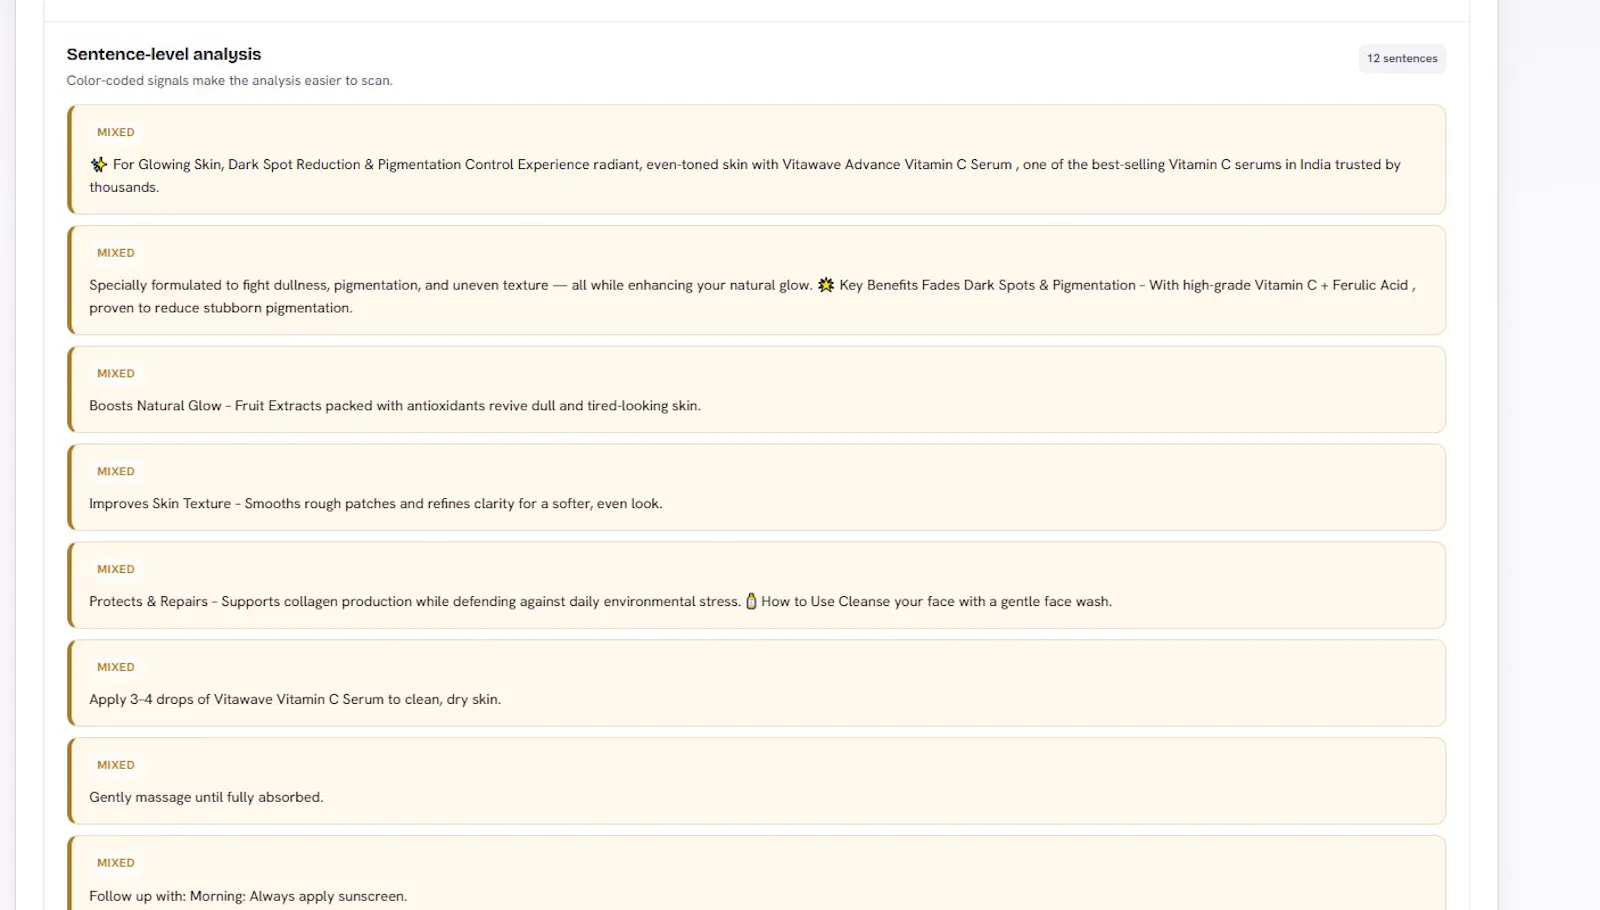
Task: Select the "Improves Skin Texture" sentence text
Action: click(376, 504)
